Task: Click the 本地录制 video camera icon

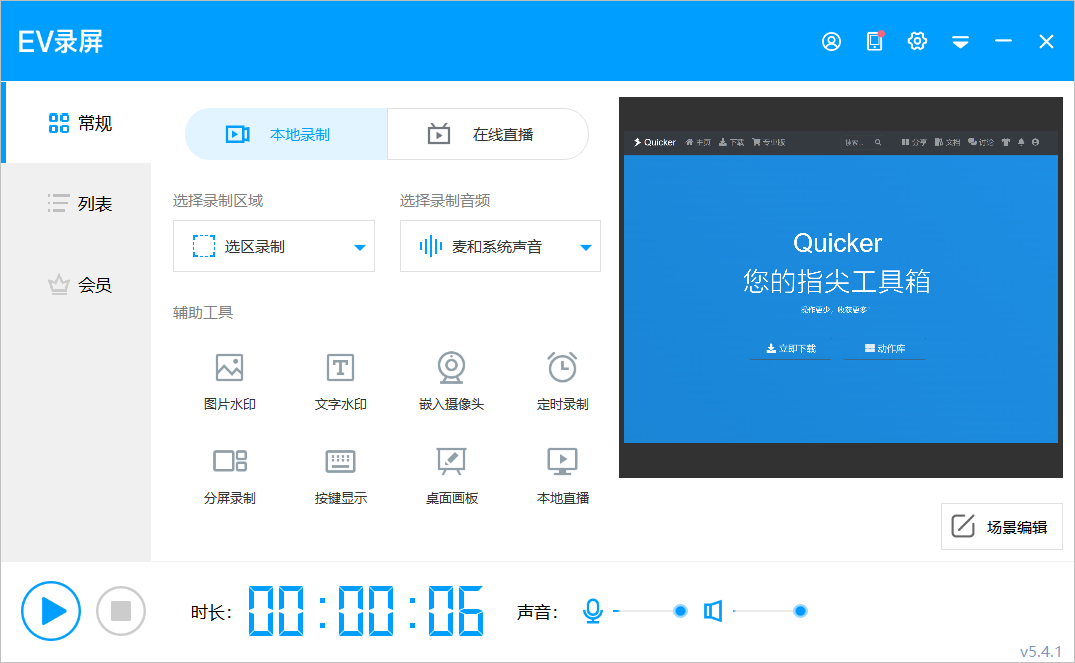Action: (x=238, y=134)
